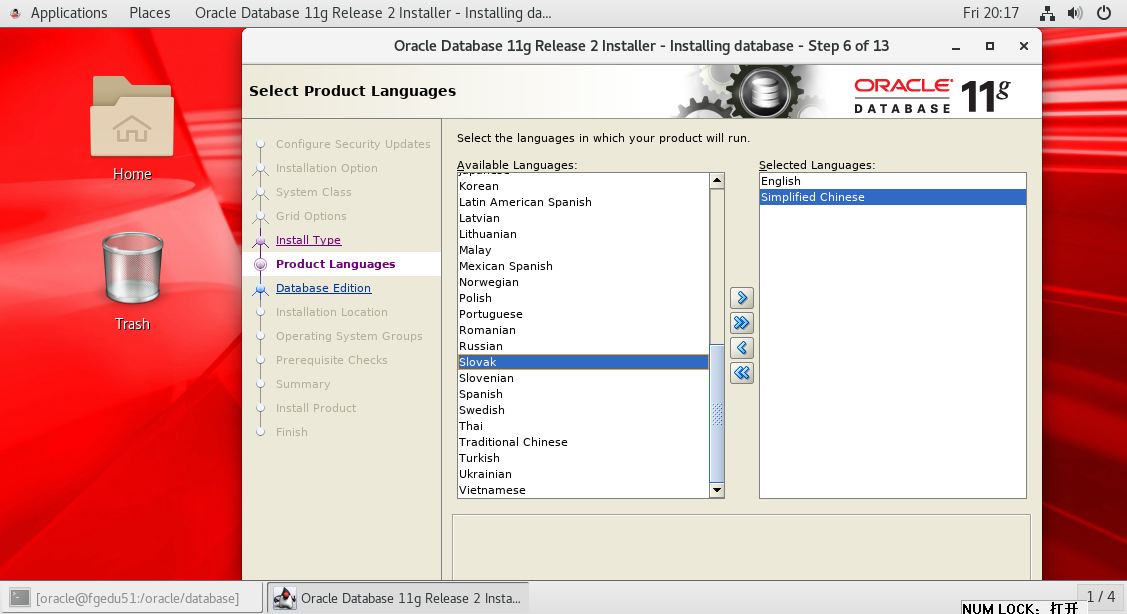Select Korean in Available Languages
This screenshot has width=1127, height=614.
click(x=583, y=186)
